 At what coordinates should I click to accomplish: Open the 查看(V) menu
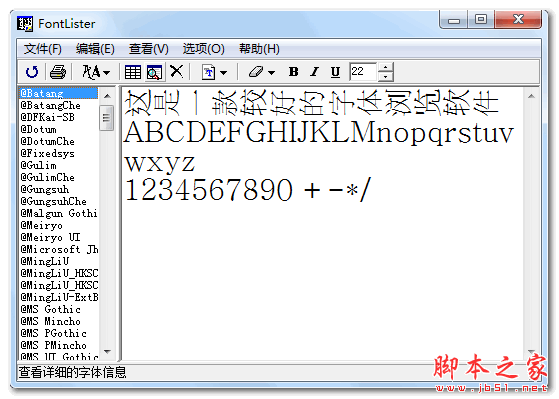(149, 49)
